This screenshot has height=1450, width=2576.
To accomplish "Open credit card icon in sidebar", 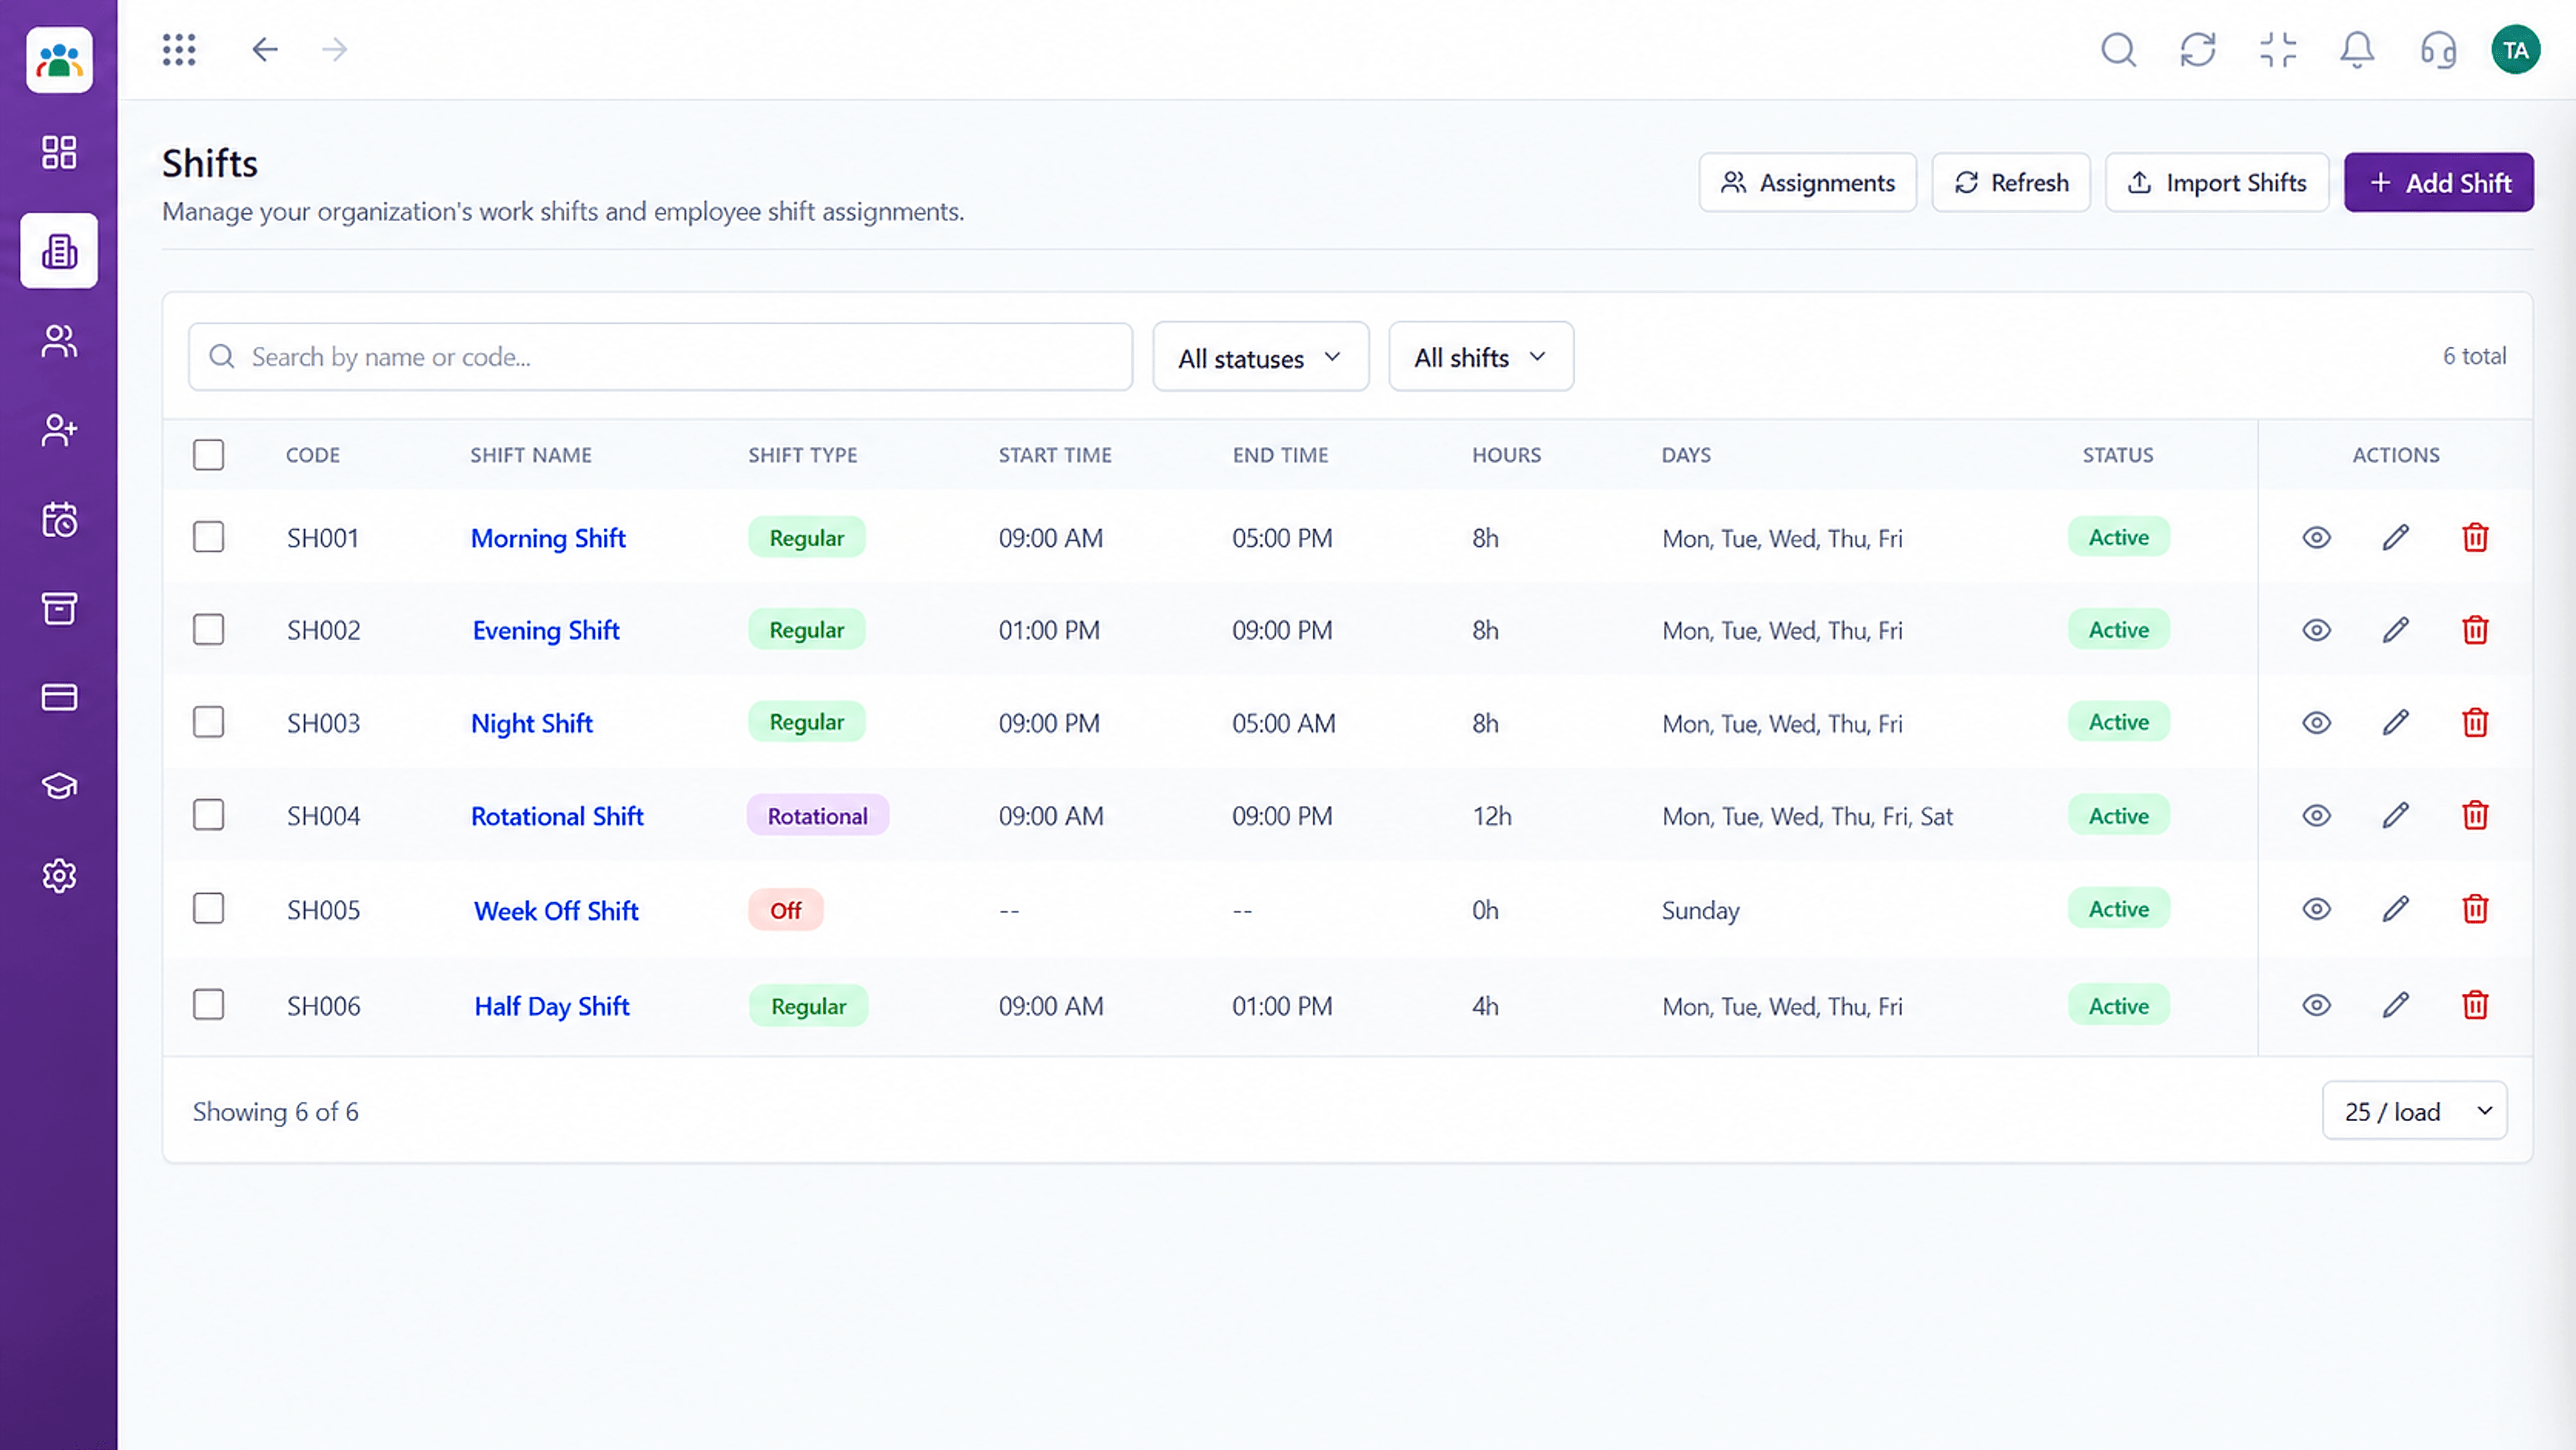I will pyautogui.click(x=59, y=697).
